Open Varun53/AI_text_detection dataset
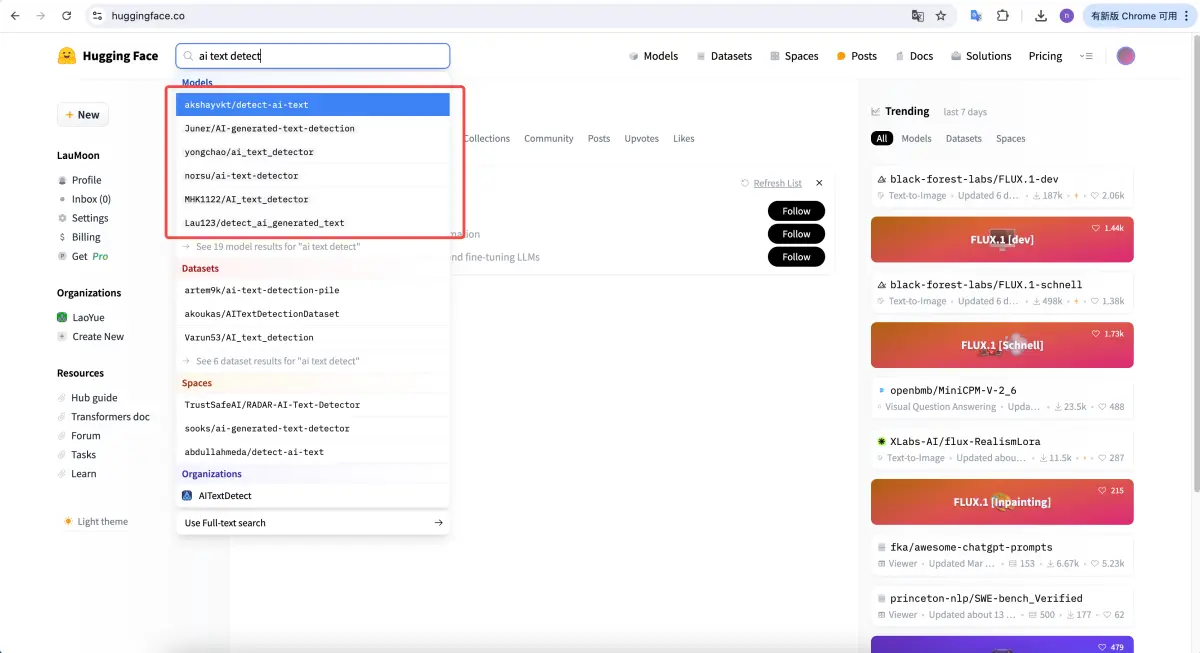The image size is (1200, 653). (313, 338)
